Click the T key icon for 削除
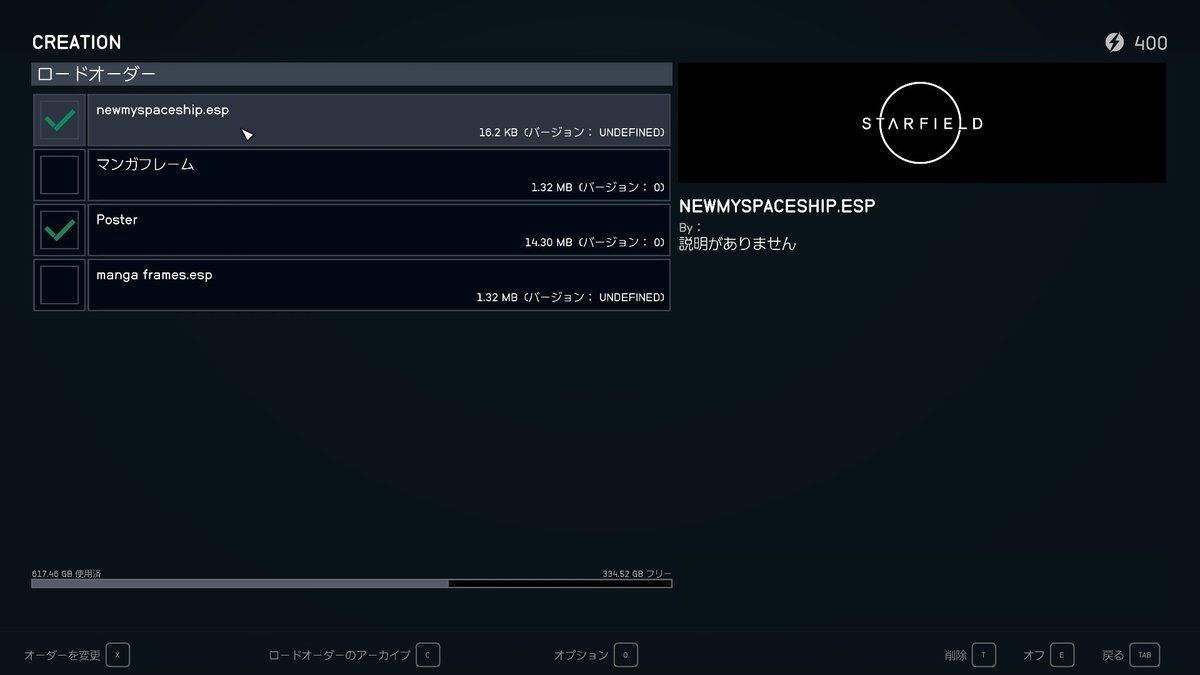This screenshot has width=1200, height=675. pos(983,655)
